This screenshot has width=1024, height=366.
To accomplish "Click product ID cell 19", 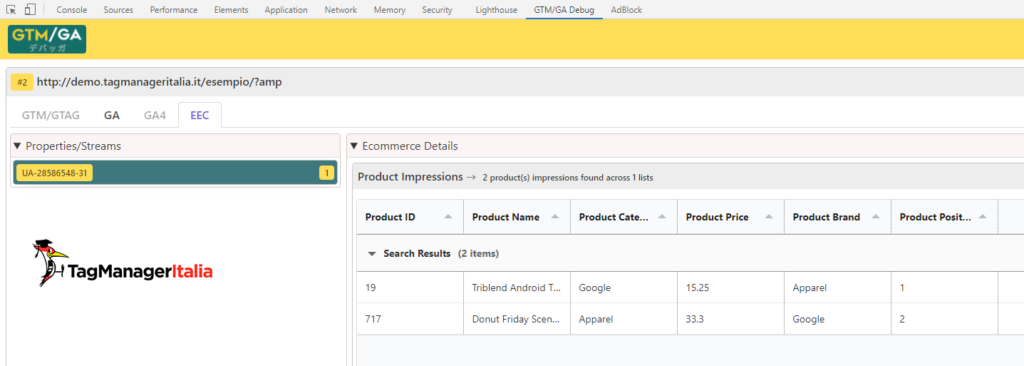I will tap(410, 288).
